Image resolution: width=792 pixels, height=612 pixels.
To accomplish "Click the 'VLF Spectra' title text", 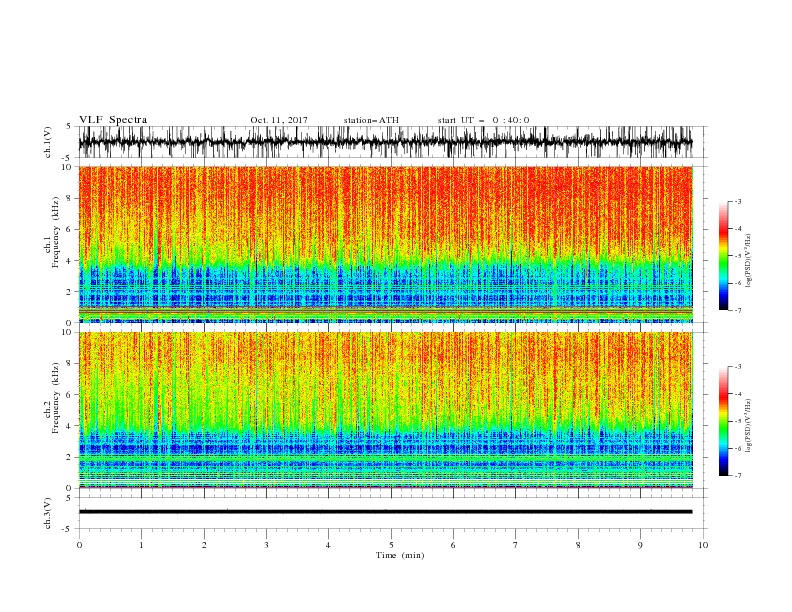I will (113, 120).
